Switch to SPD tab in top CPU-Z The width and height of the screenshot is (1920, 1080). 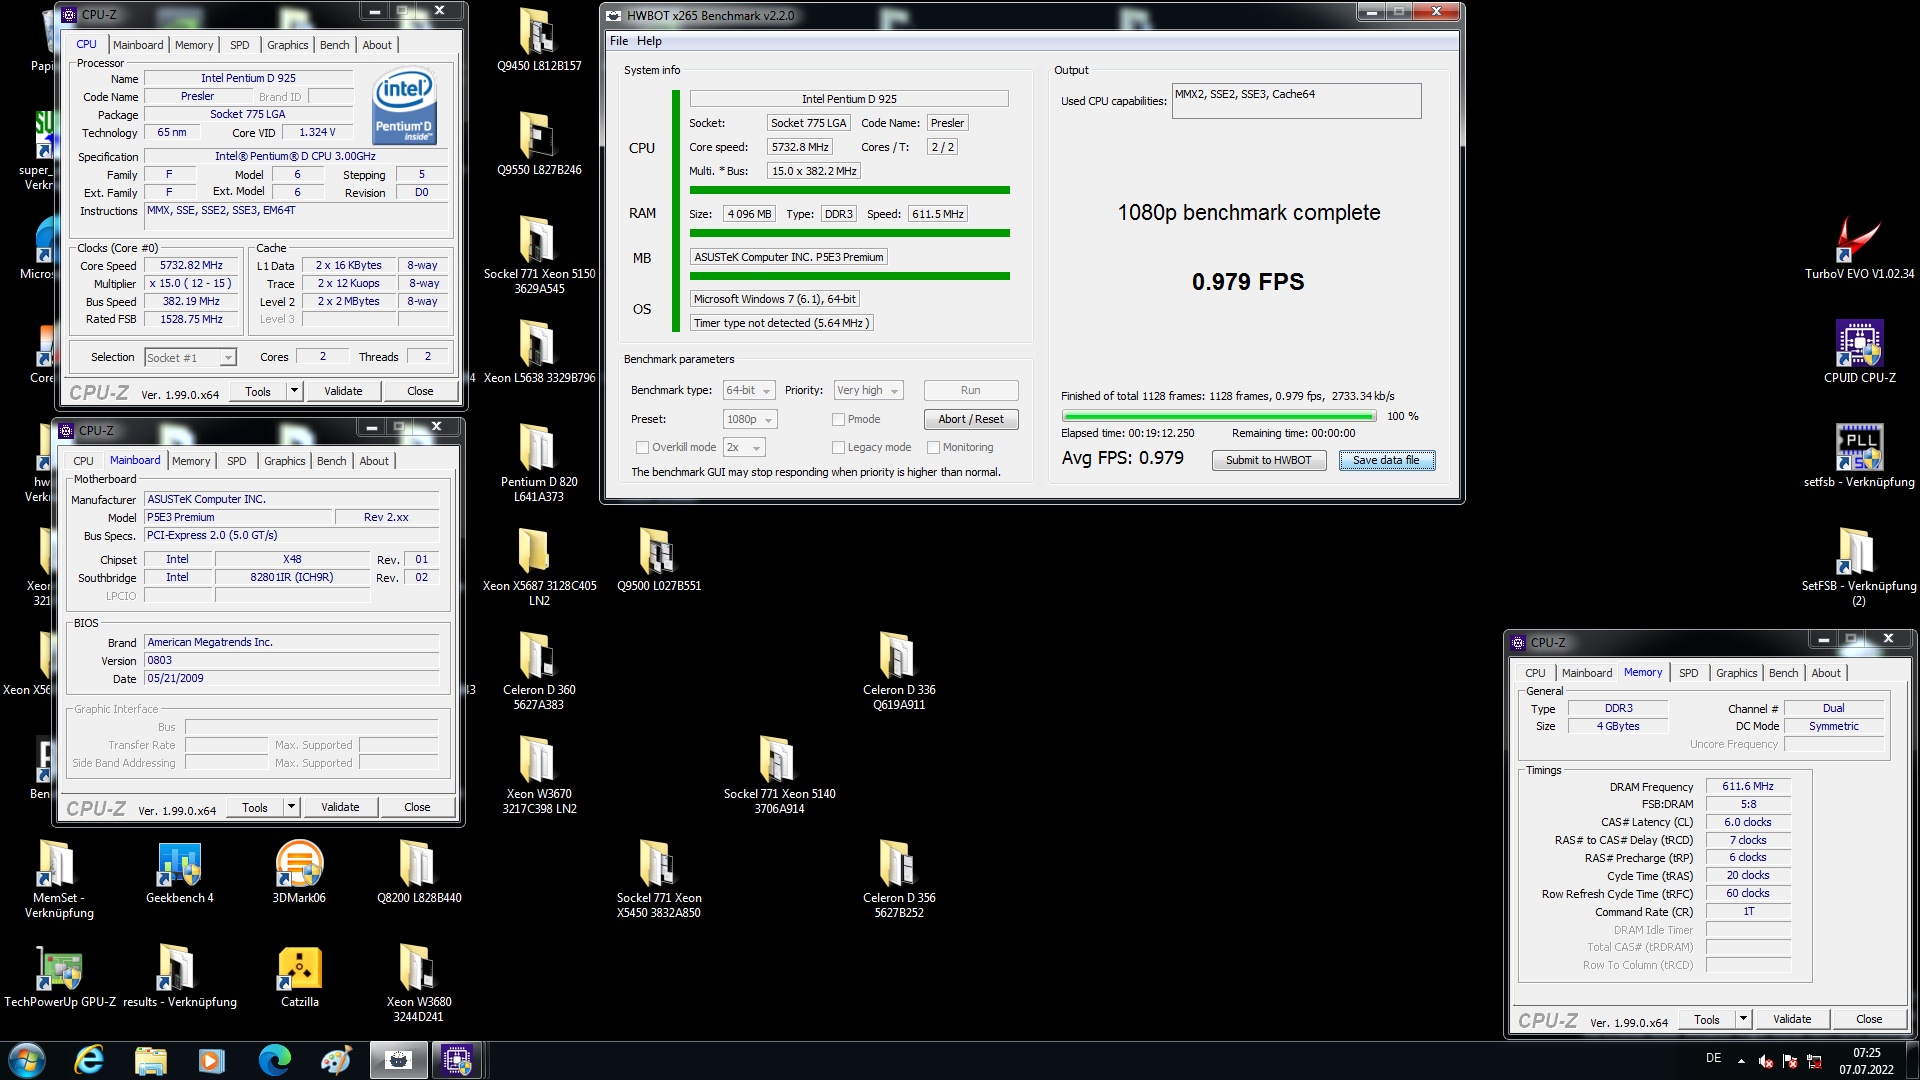point(240,45)
